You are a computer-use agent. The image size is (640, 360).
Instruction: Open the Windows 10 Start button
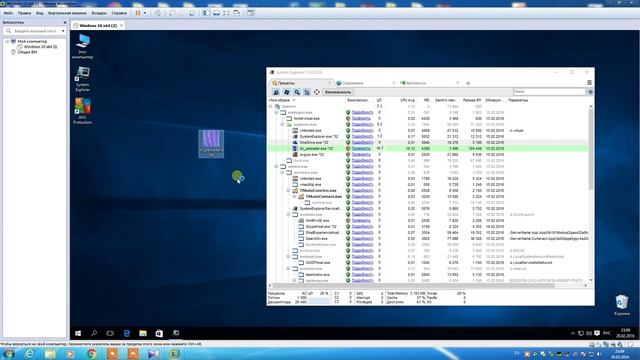coord(78,333)
